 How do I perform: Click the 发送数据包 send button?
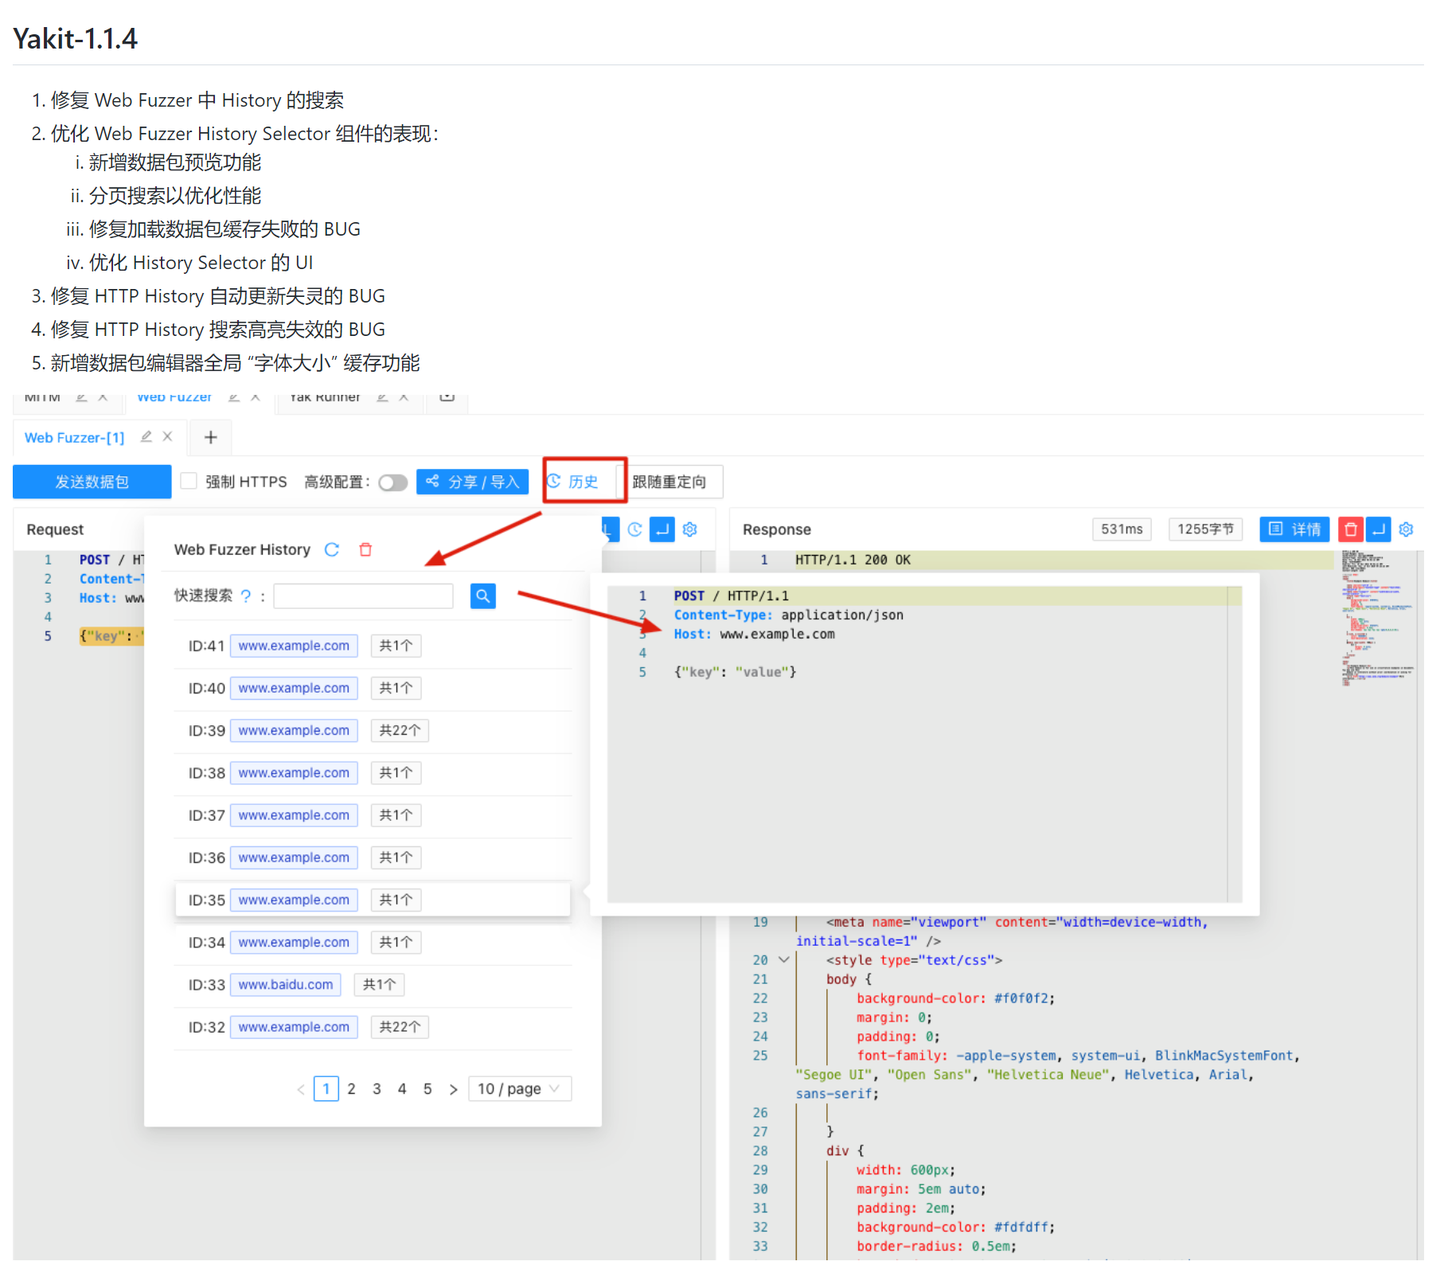click(x=91, y=481)
